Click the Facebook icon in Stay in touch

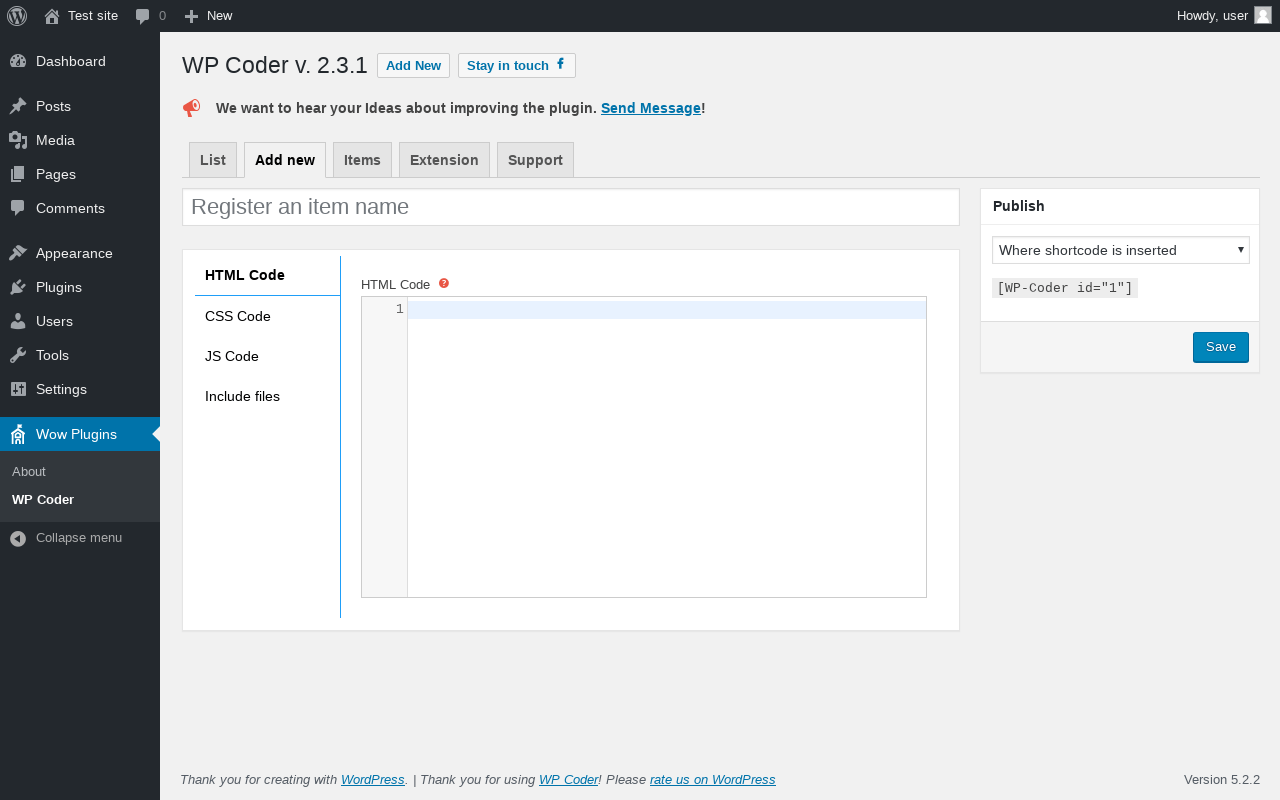(560, 64)
